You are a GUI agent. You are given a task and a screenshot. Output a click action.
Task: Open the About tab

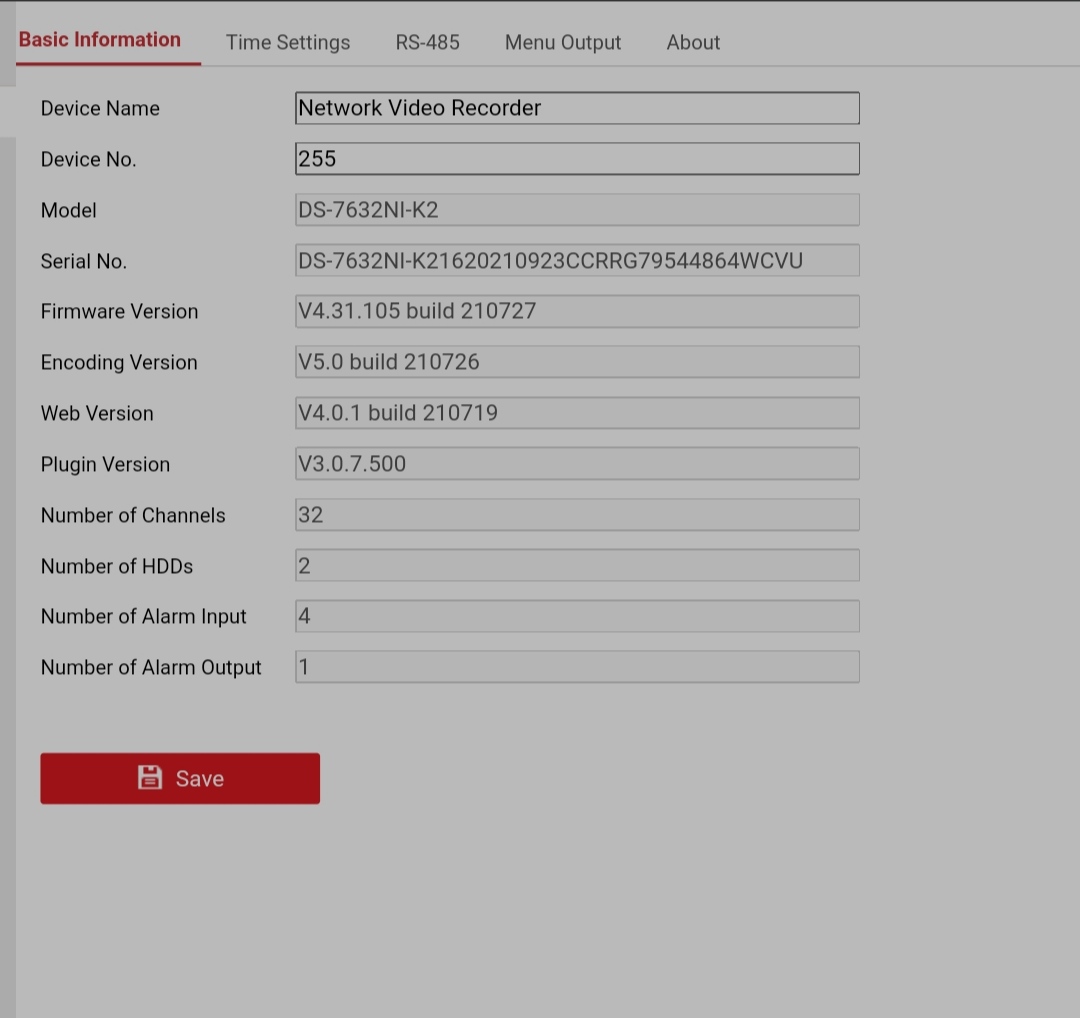click(693, 42)
